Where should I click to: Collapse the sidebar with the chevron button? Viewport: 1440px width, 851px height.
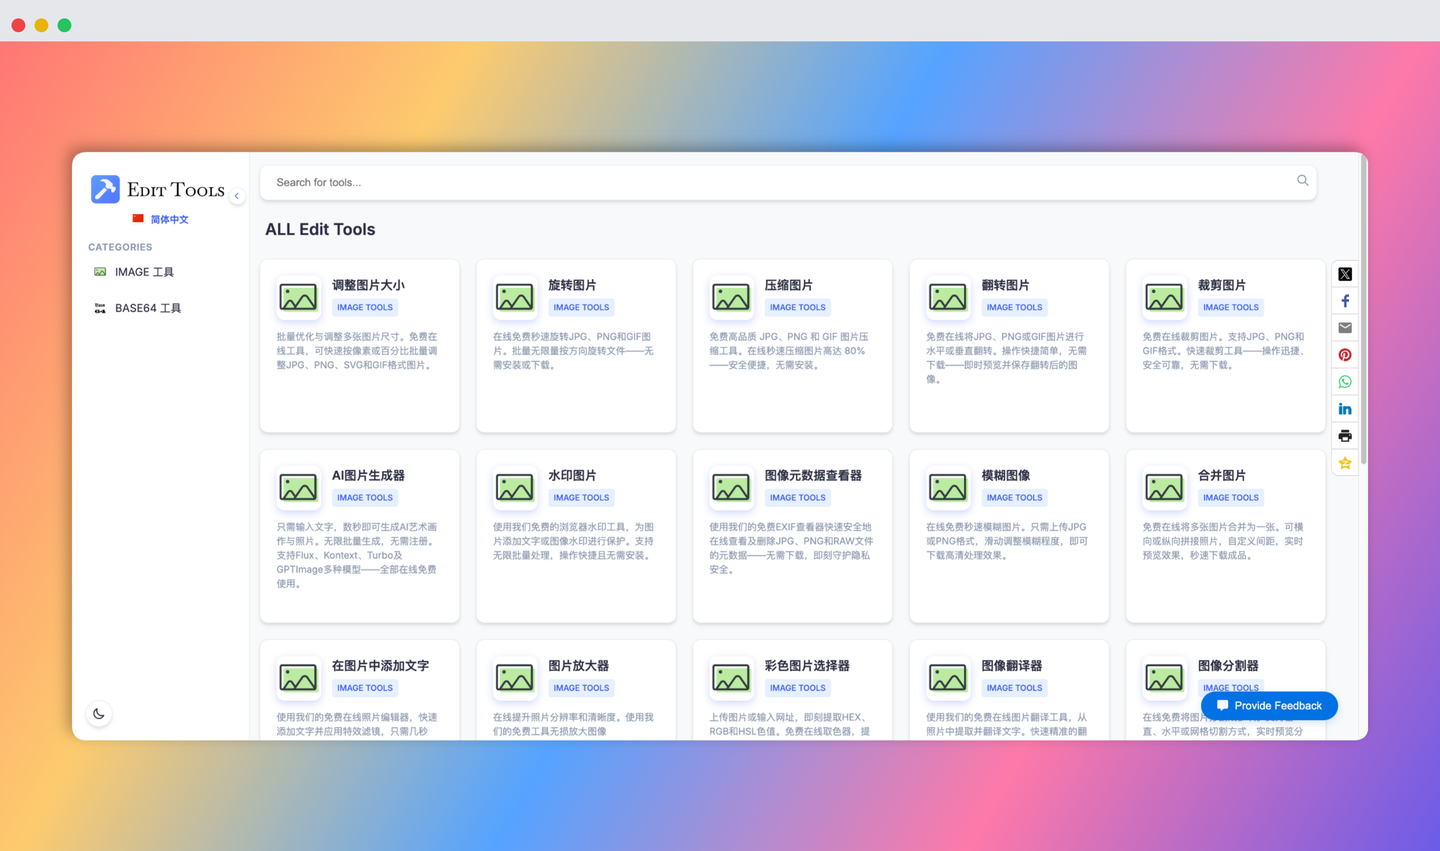pyautogui.click(x=237, y=196)
